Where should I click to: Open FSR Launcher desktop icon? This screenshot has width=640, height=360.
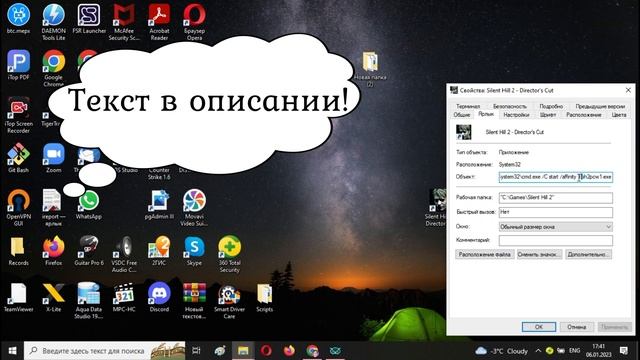click(89, 18)
